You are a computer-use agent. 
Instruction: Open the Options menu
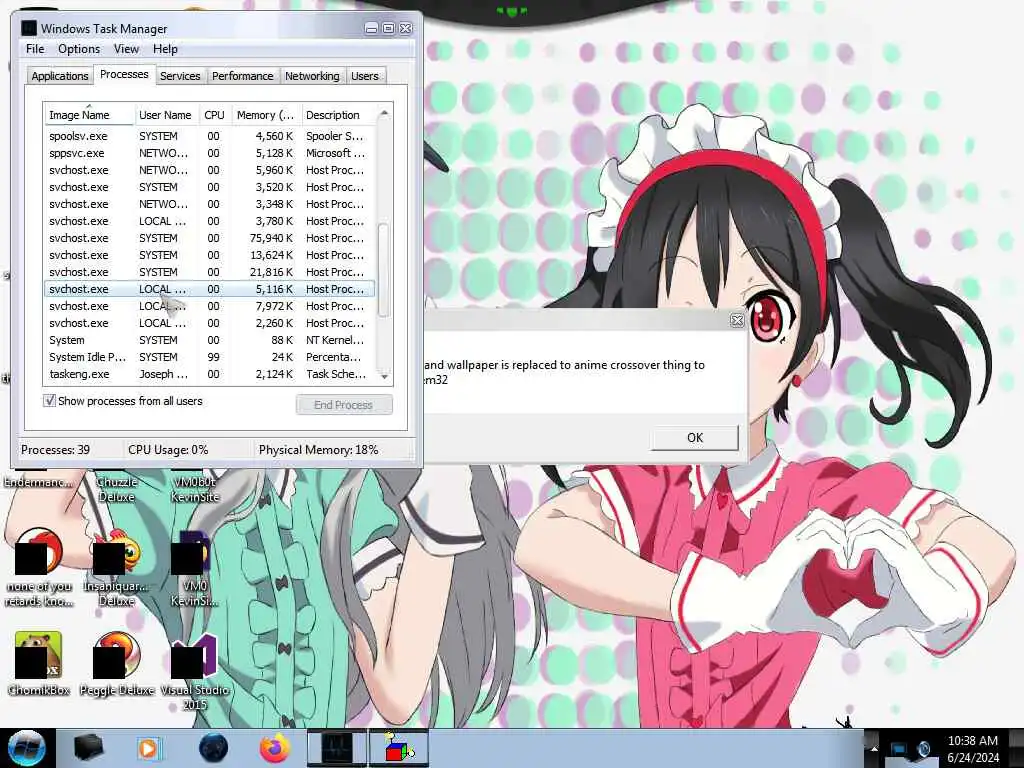79,49
